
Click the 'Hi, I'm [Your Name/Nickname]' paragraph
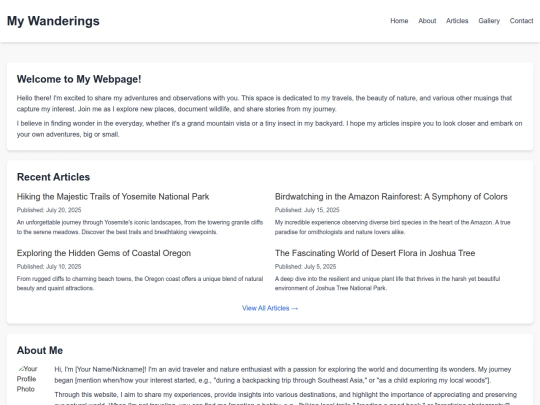click(x=282, y=375)
